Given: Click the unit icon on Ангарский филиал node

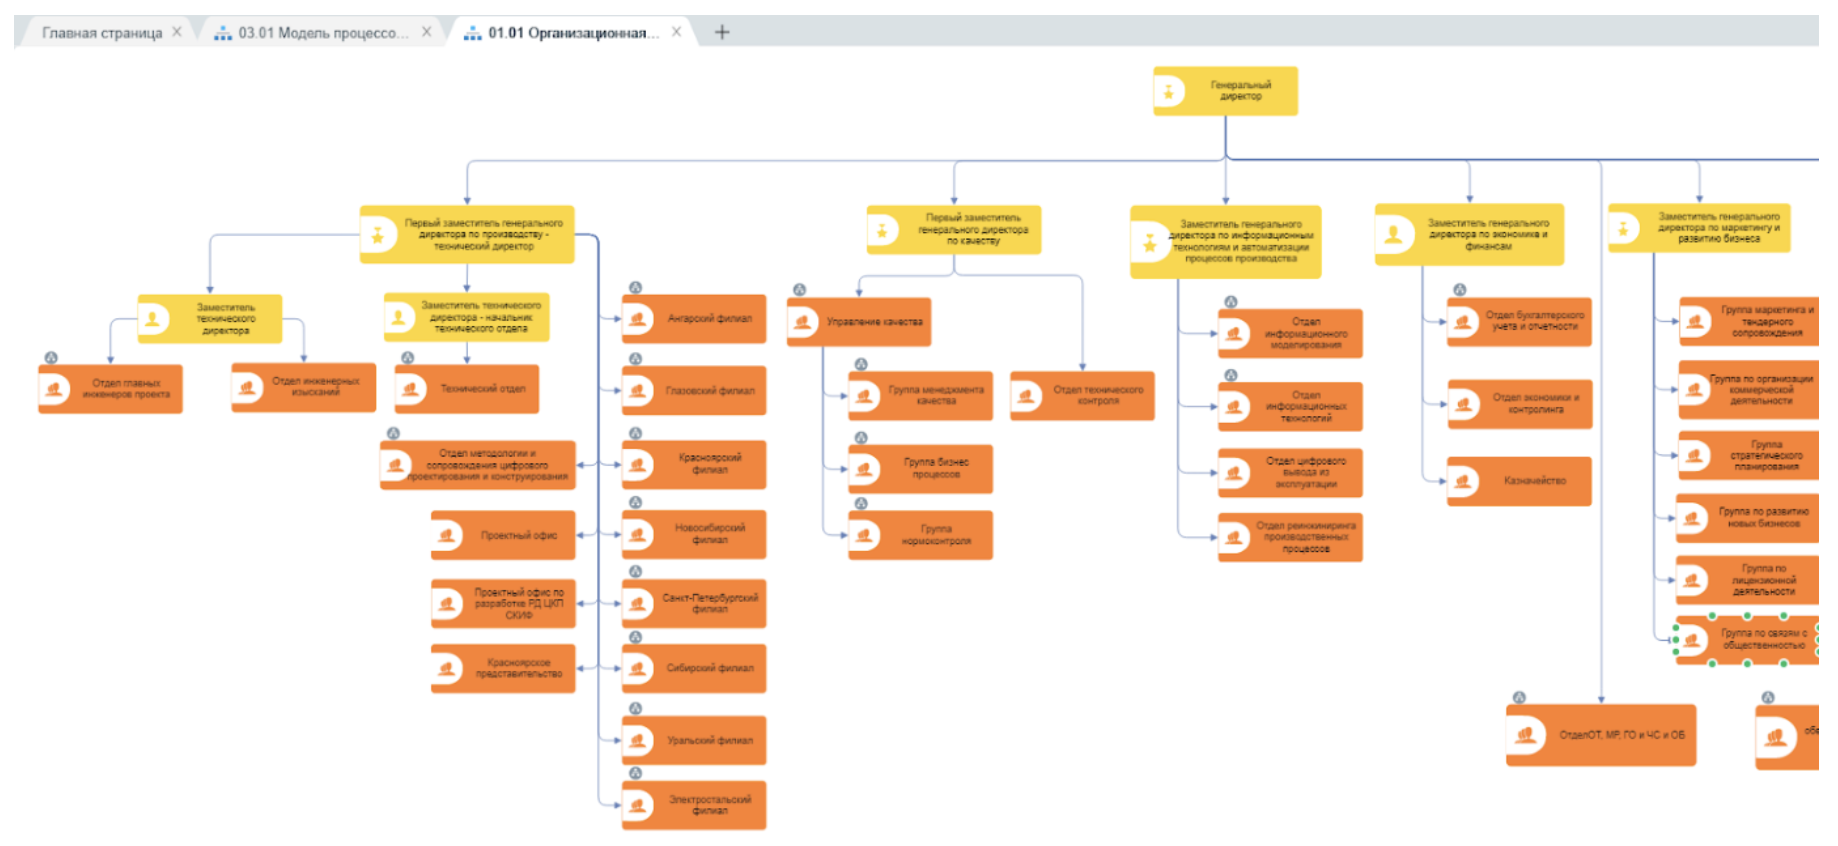Looking at the screenshot, I should click(x=637, y=320).
